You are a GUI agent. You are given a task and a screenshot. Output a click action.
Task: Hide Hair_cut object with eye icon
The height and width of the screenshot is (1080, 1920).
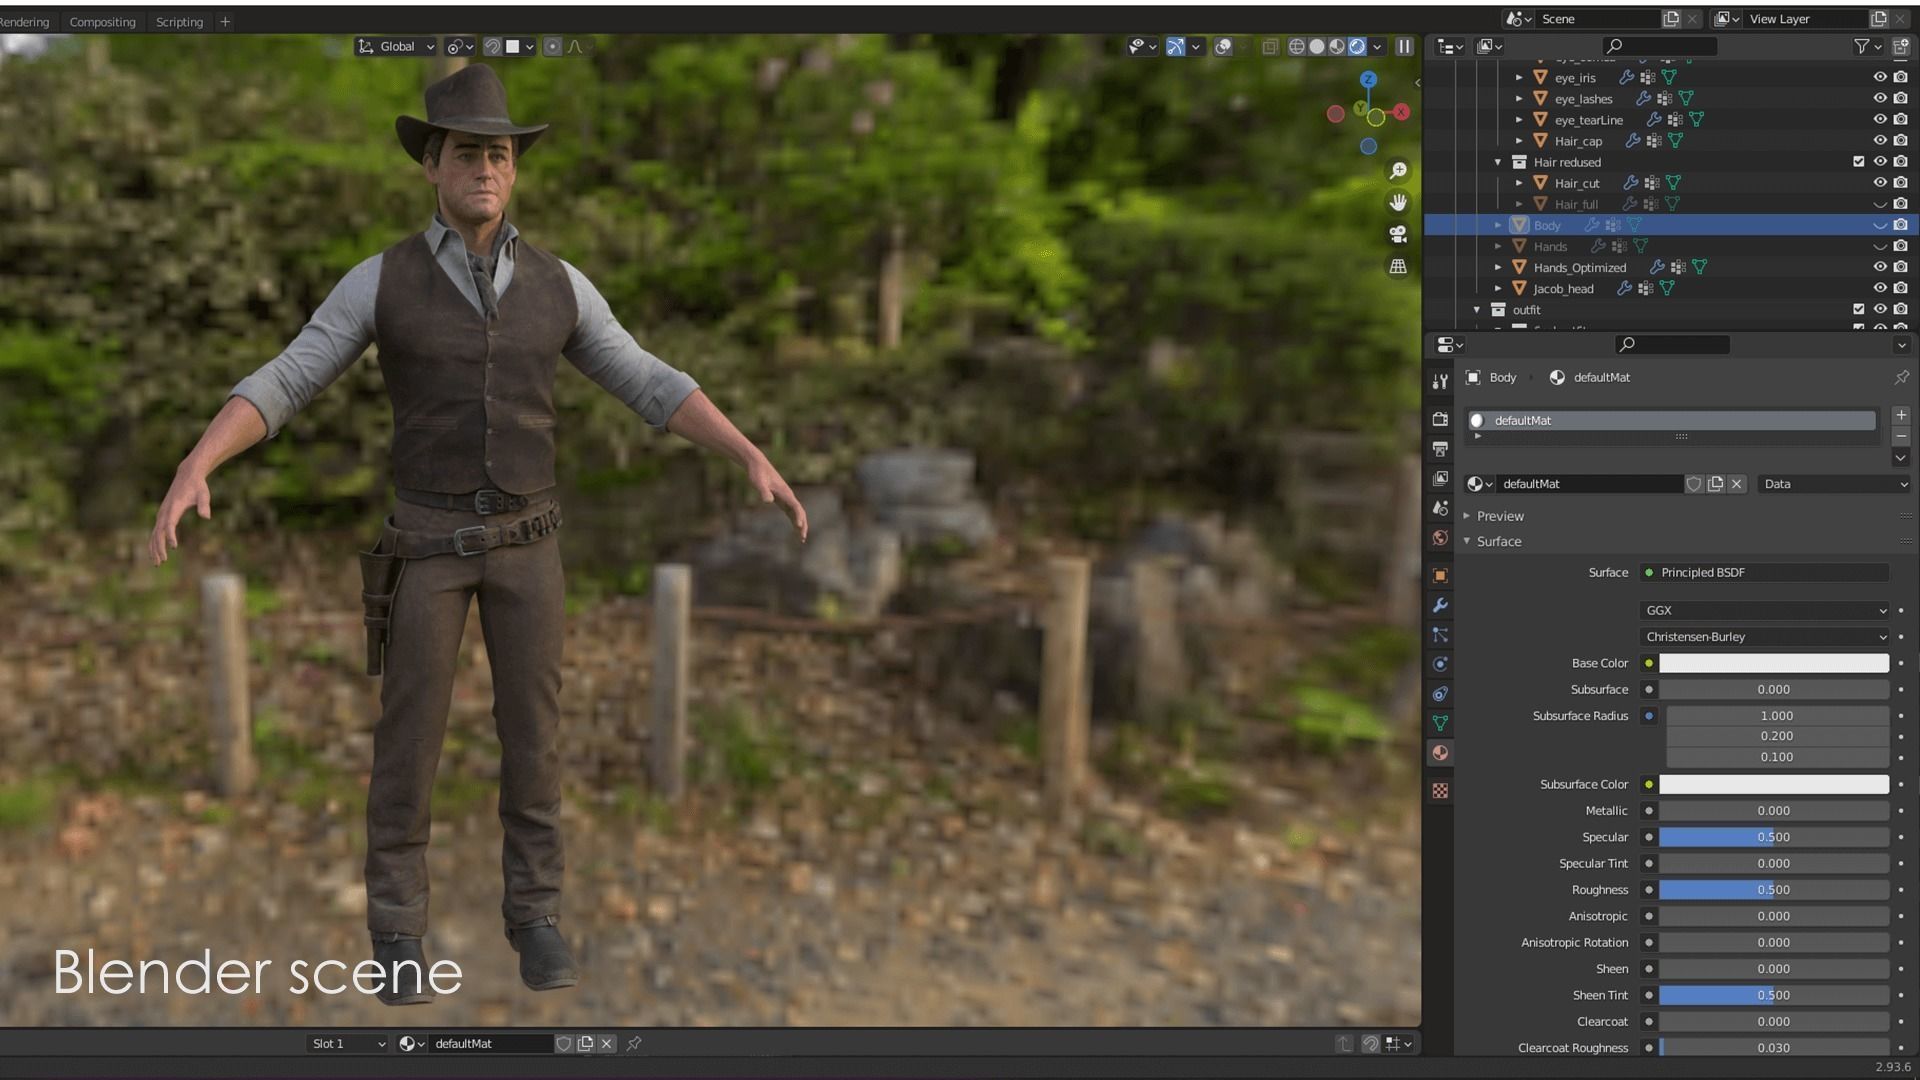[1879, 183]
